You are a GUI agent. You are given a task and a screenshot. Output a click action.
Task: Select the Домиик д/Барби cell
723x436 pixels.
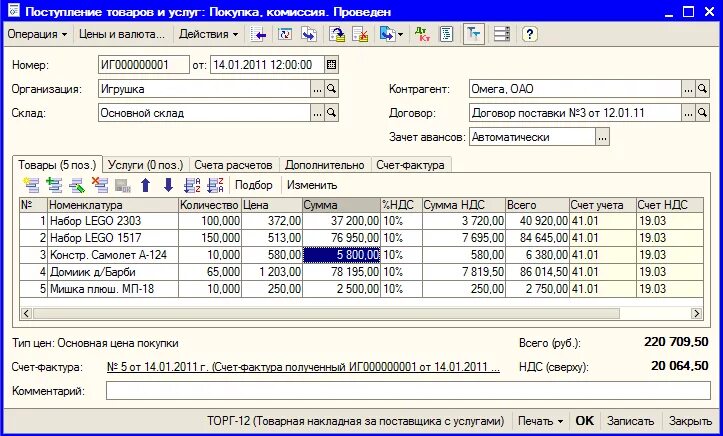click(113, 272)
